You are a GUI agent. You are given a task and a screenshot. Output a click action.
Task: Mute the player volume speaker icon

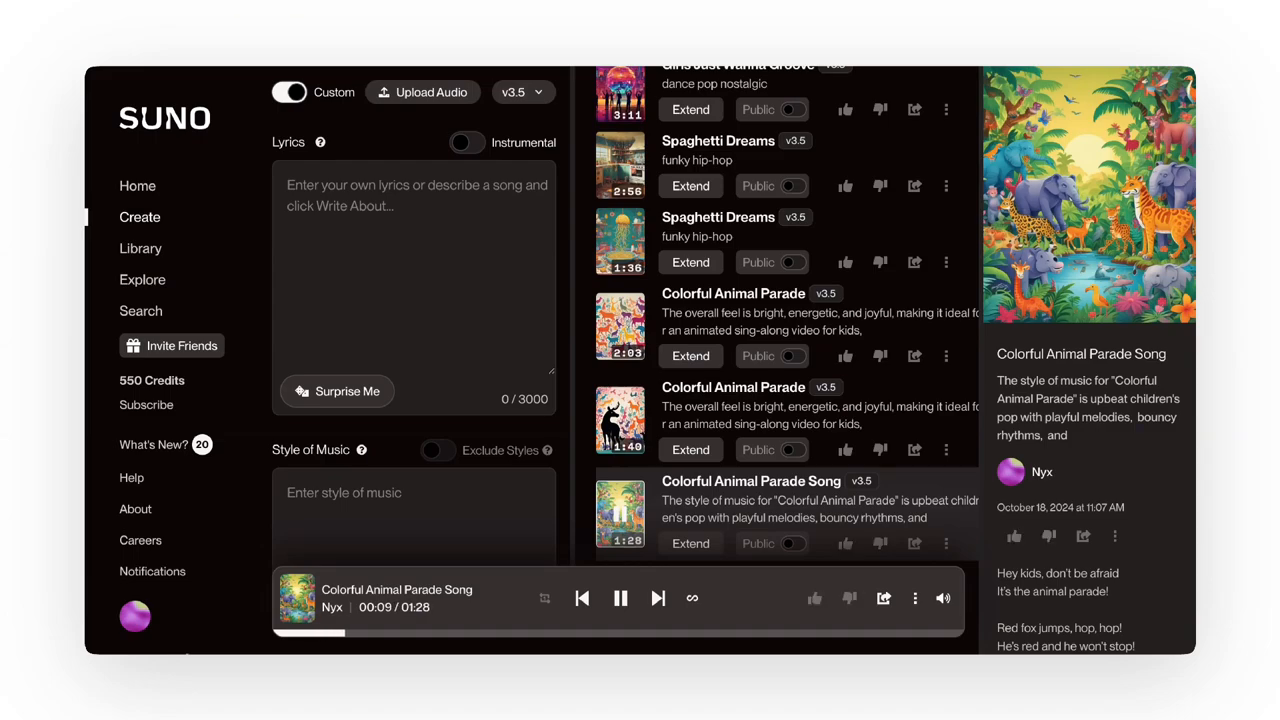943,598
